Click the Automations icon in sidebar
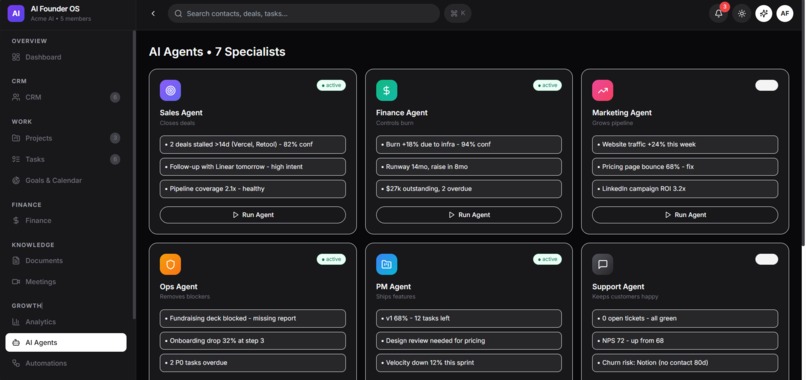Screen dimensions: 806x380 pos(16,363)
